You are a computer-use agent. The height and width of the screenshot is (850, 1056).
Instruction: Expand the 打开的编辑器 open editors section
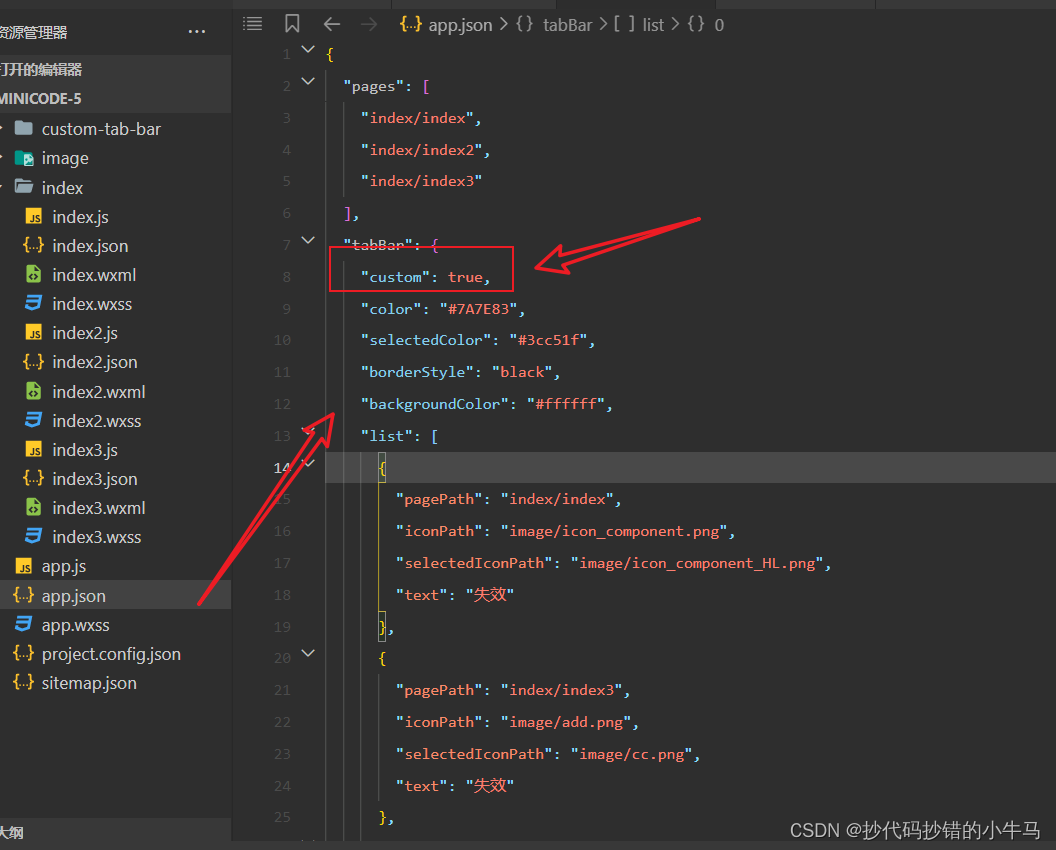pyautogui.click(x=115, y=69)
